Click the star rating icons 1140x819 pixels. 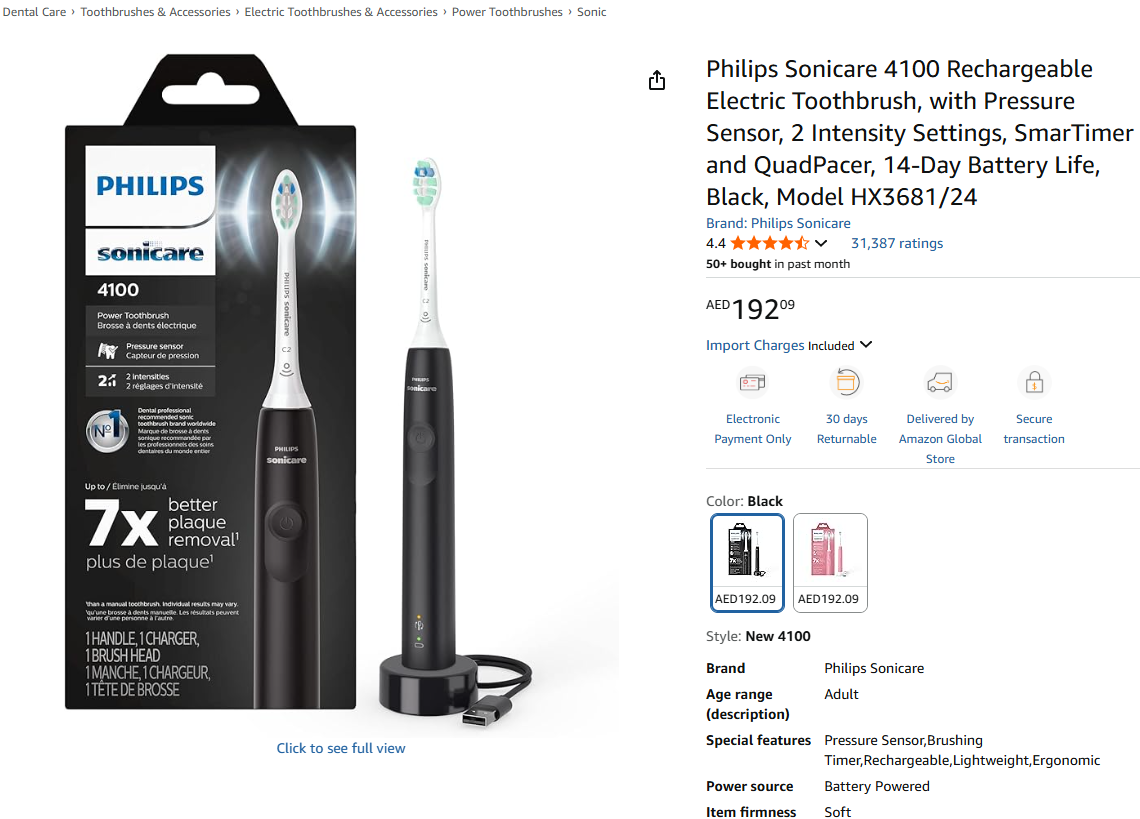pos(769,243)
